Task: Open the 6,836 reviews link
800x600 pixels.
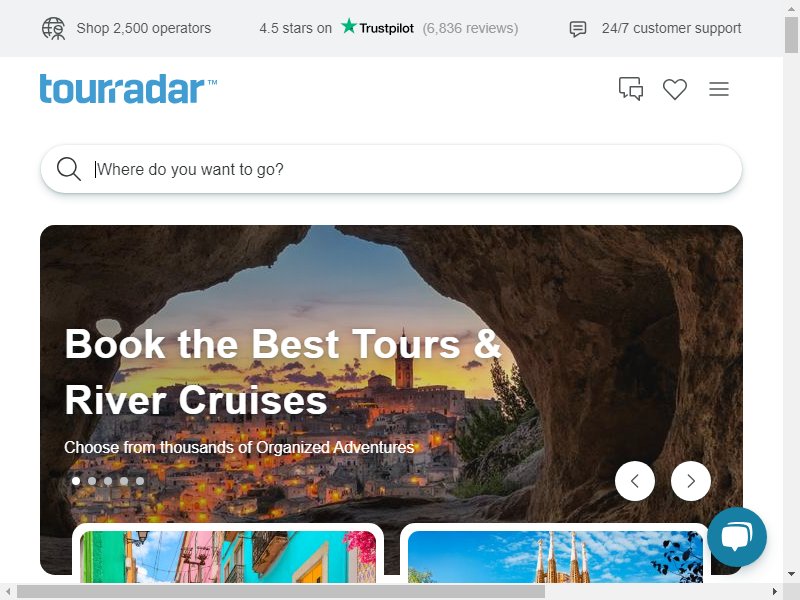Action: coord(470,28)
